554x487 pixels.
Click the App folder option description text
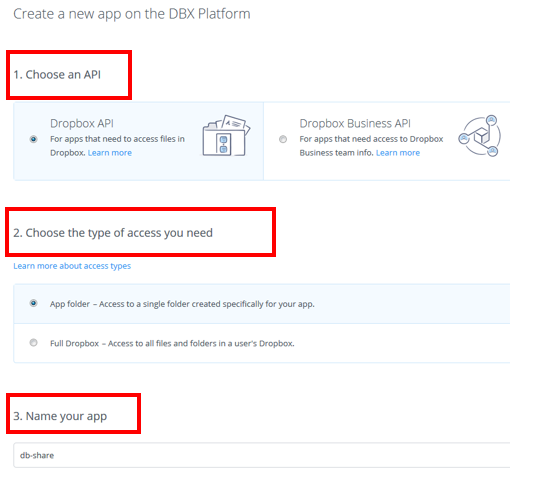point(182,304)
